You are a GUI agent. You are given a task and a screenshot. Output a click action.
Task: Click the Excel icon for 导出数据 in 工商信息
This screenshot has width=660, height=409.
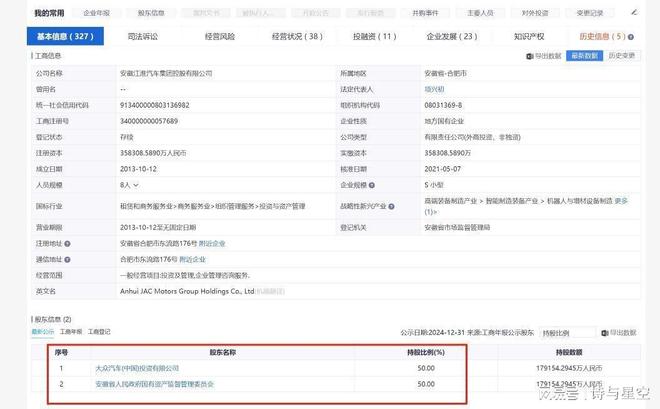(x=530, y=56)
